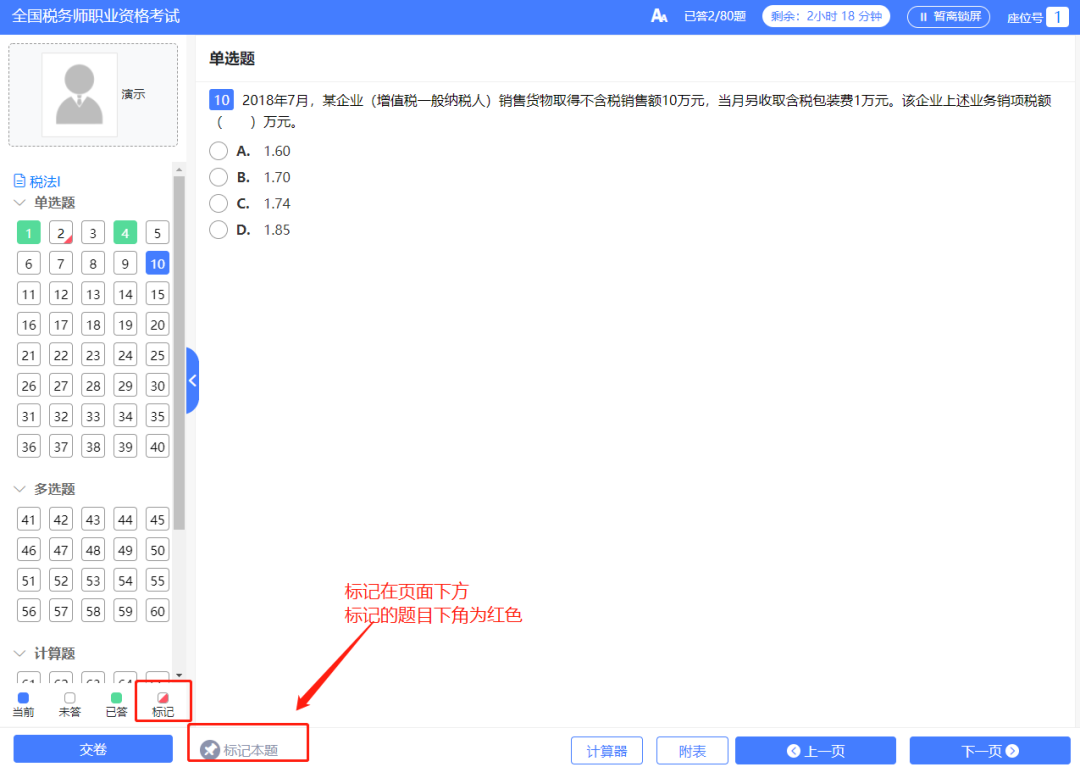Click the 已答 green legend square
Image resolution: width=1080 pixels, height=767 pixels.
(x=116, y=697)
